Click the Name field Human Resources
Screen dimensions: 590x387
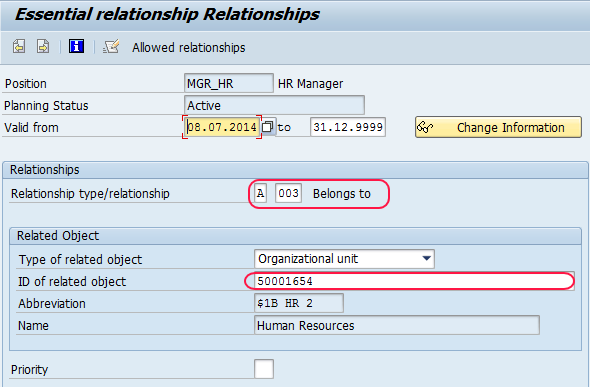tap(397, 325)
